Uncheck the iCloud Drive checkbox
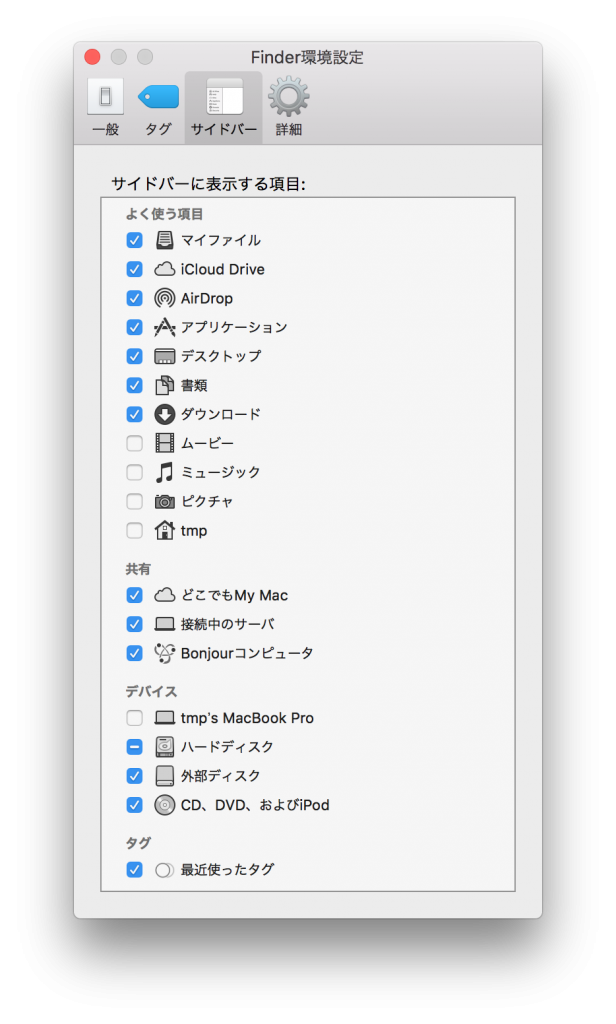This screenshot has width=616, height=1024. (135, 269)
